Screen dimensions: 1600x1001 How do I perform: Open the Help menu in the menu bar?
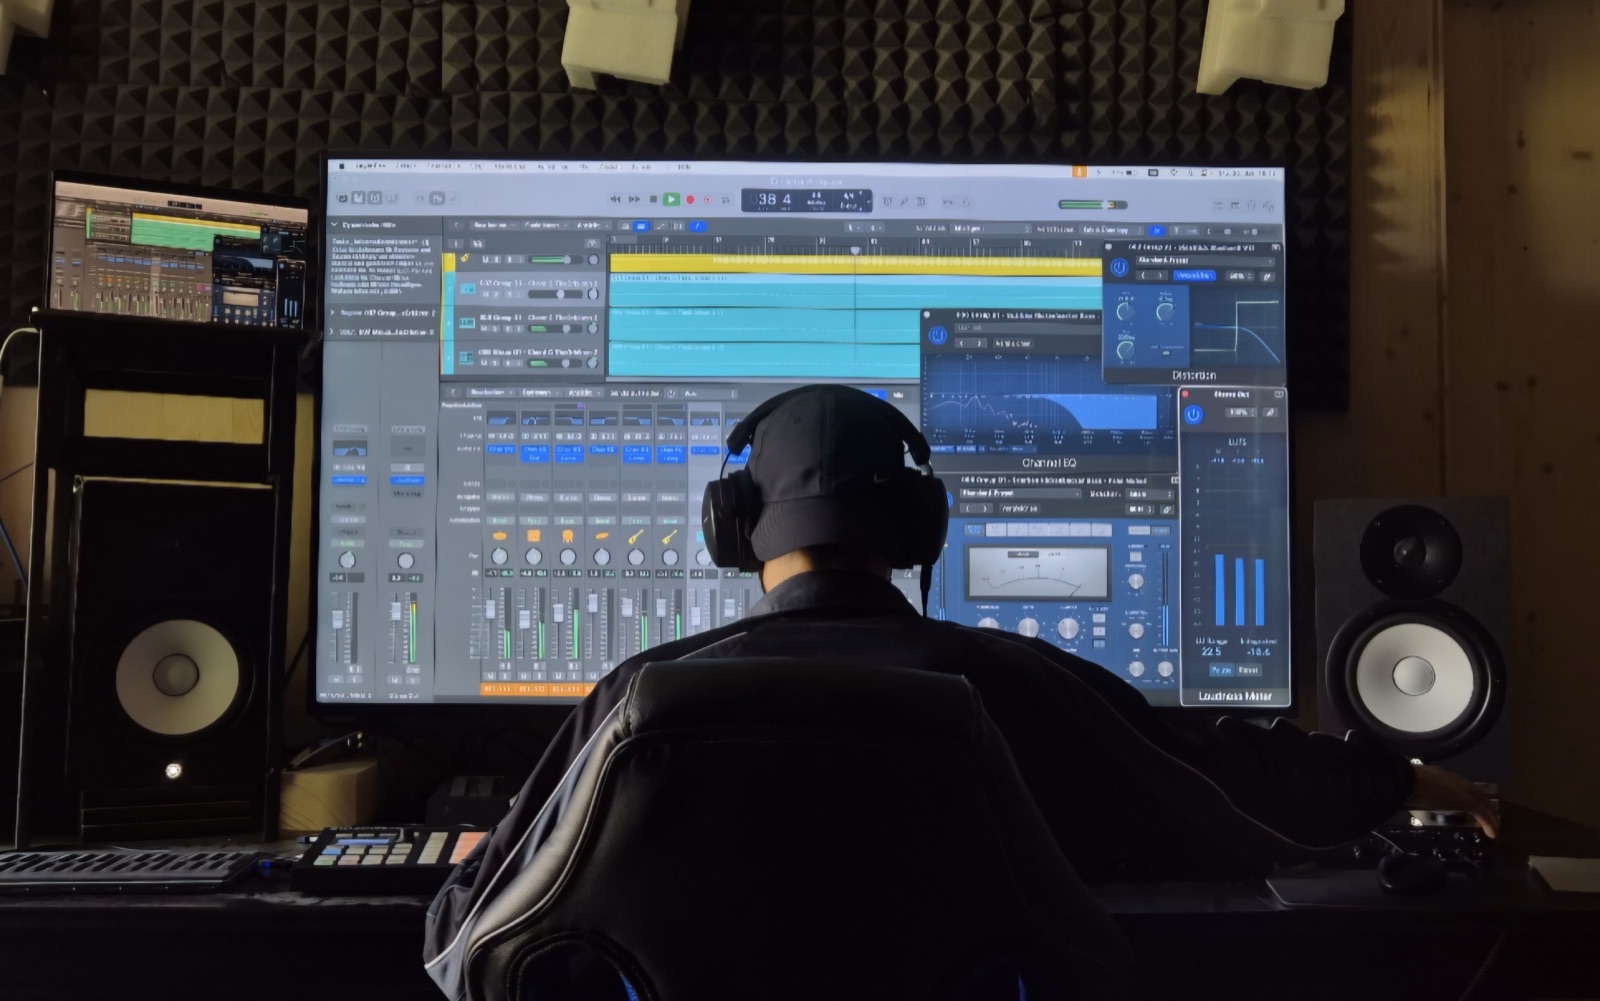click(x=684, y=167)
